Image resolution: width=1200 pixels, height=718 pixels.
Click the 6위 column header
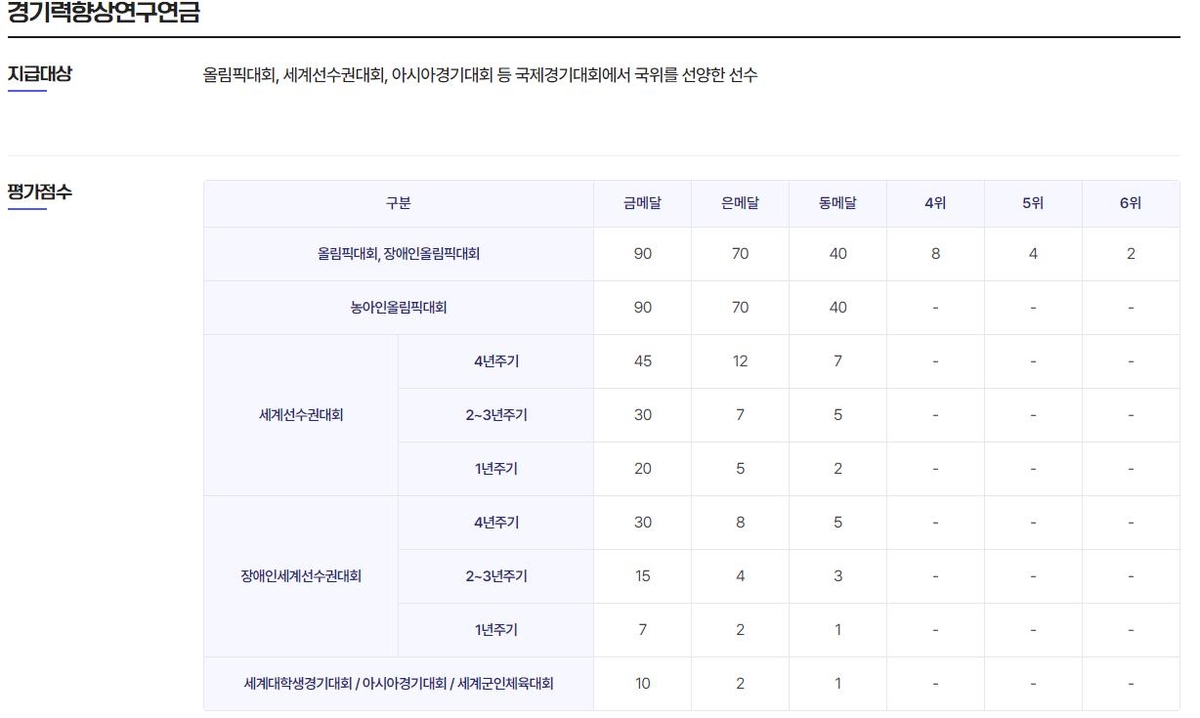click(x=1130, y=203)
